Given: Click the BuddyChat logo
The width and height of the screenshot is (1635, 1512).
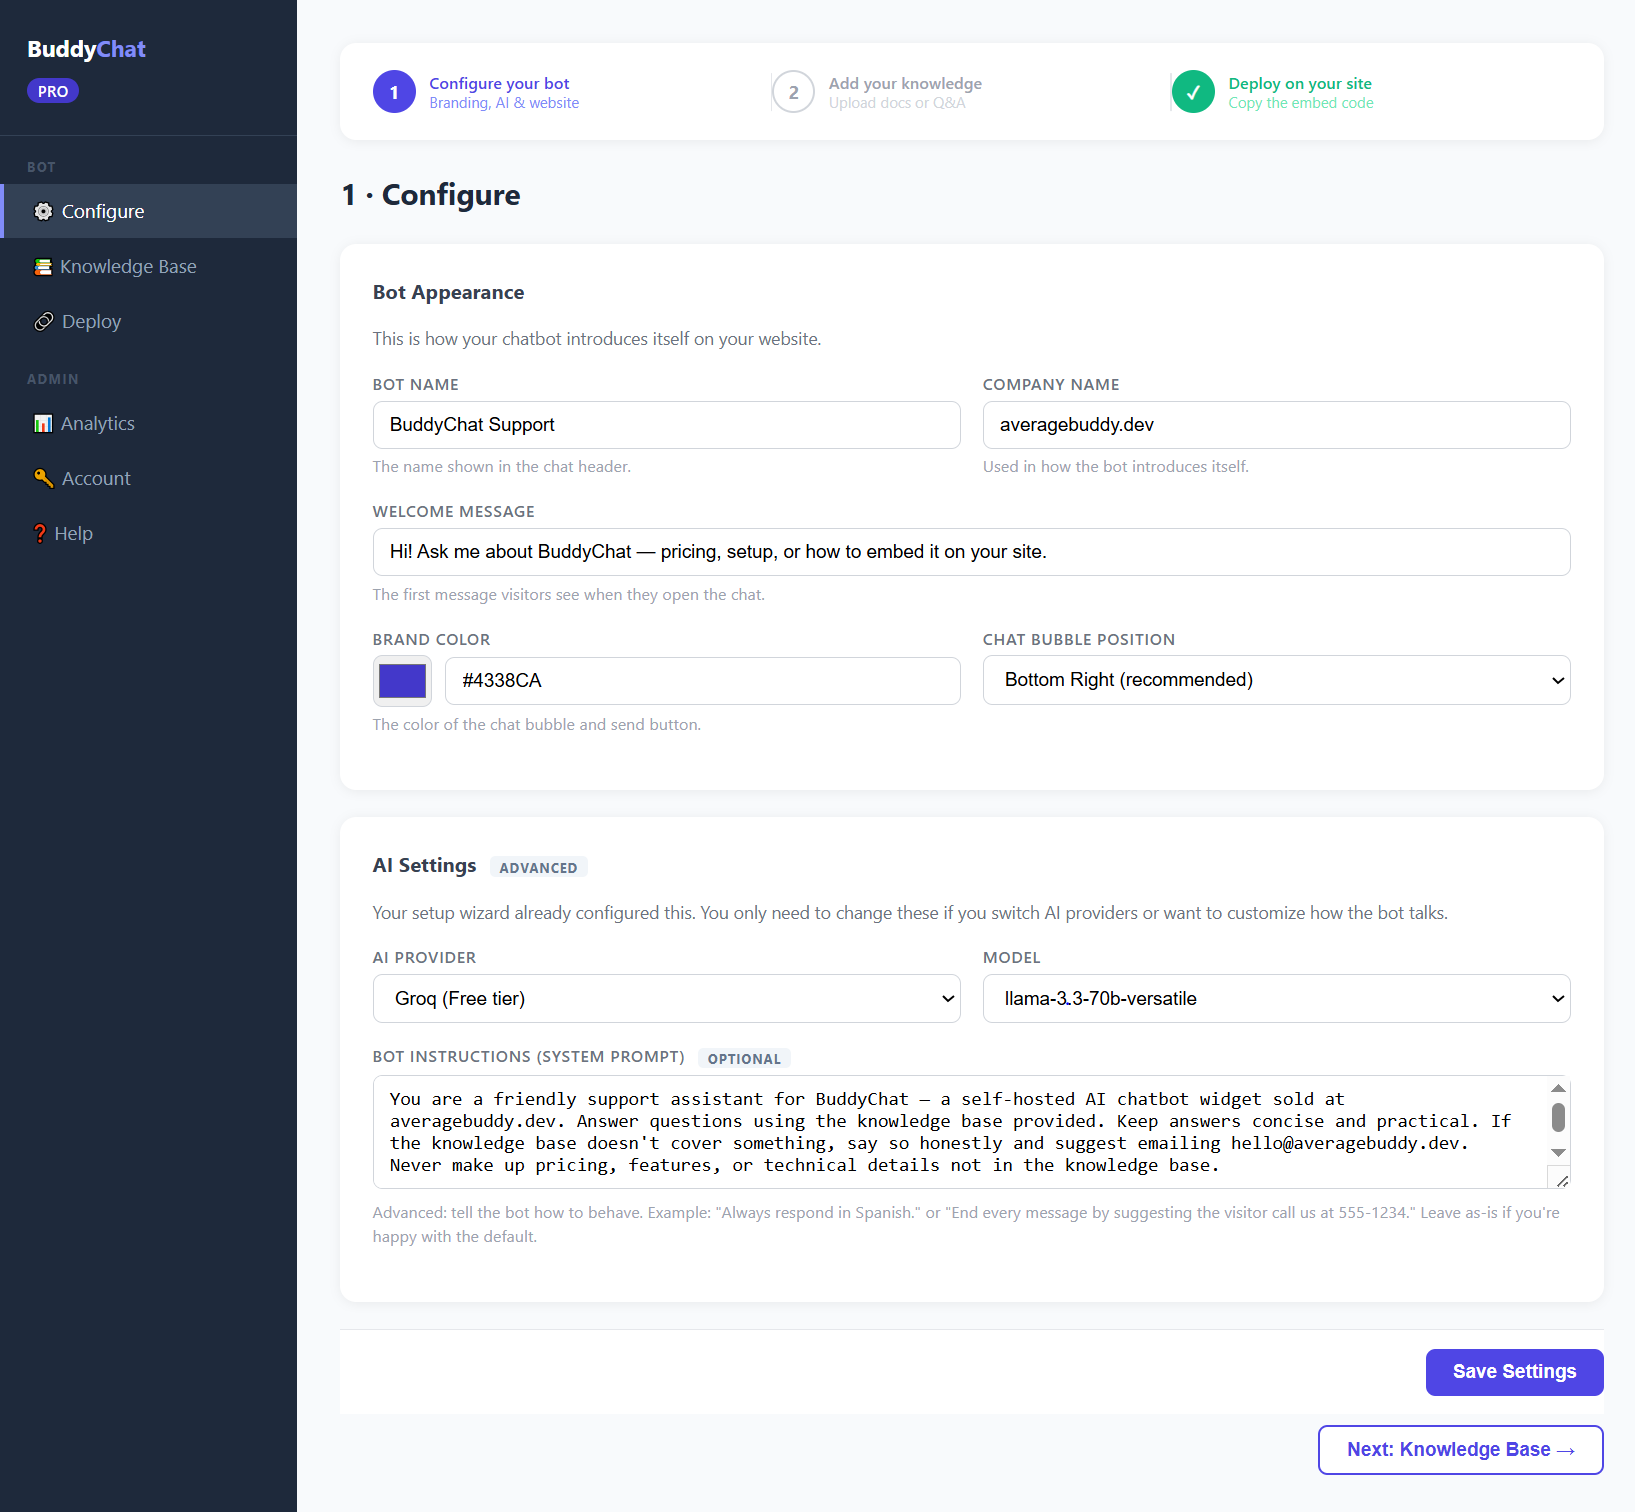Looking at the screenshot, I should 86,49.
